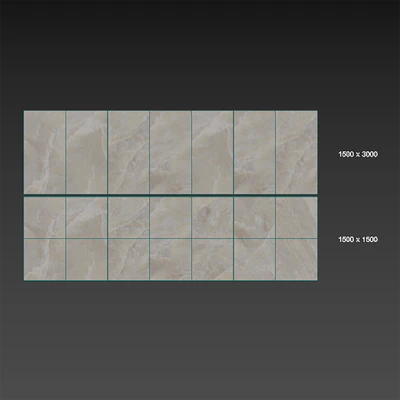The height and width of the screenshot is (400, 400).
Task: Select the middle tall slab of the 1500x3000 row
Action: (170, 152)
